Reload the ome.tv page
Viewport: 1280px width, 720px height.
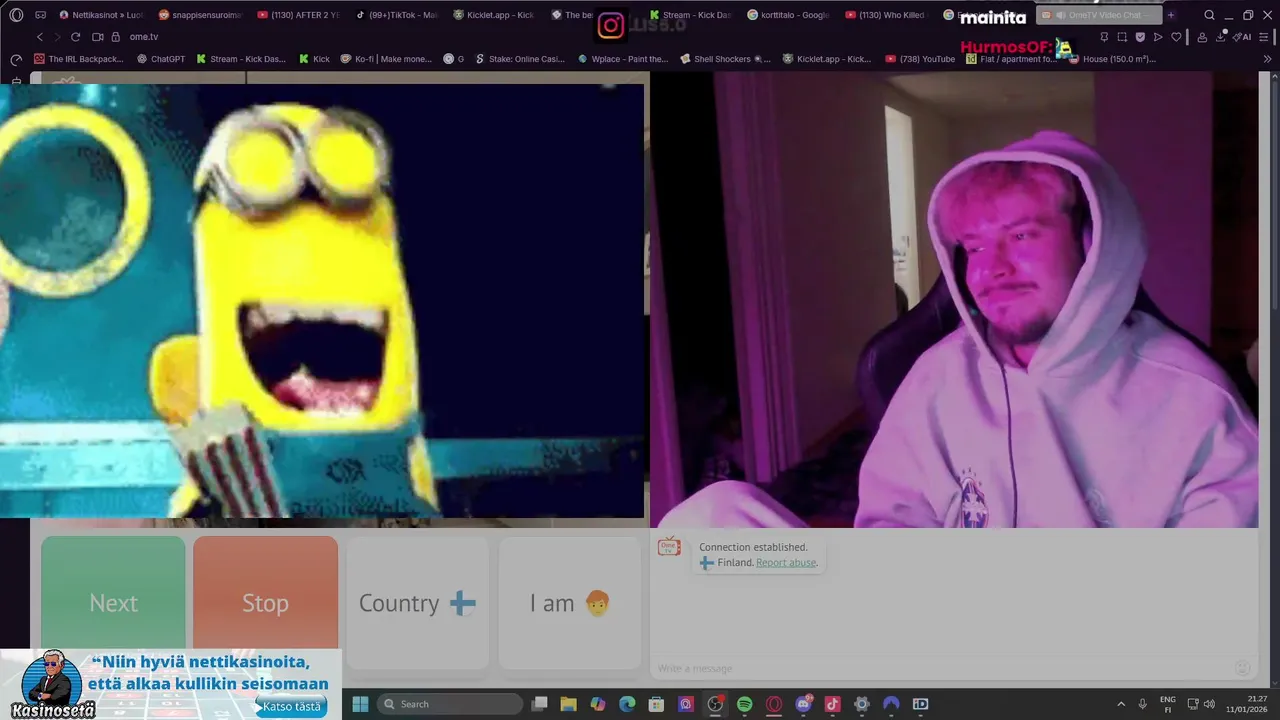coord(75,37)
